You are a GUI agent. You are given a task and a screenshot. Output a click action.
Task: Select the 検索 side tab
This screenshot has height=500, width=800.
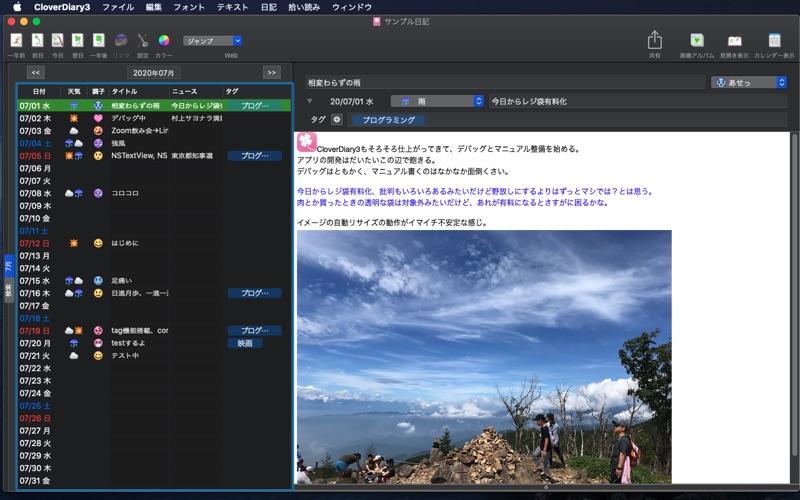(9, 291)
